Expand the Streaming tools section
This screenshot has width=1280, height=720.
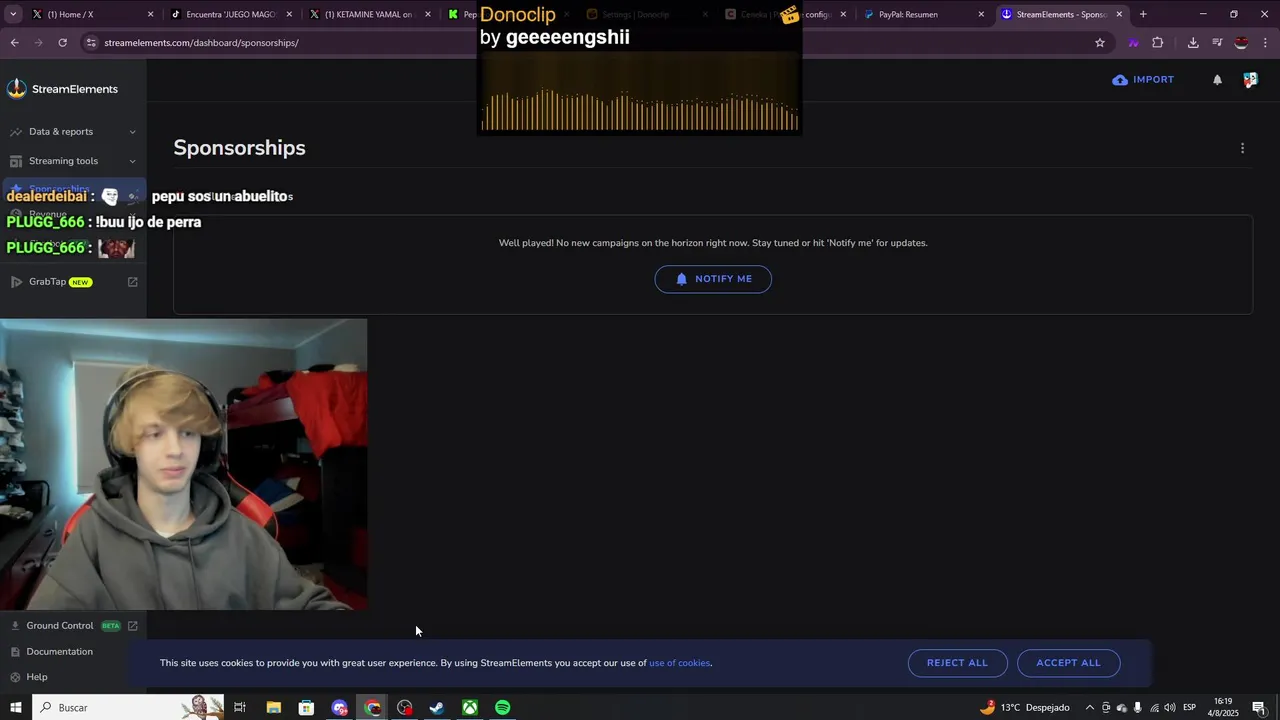click(x=132, y=161)
